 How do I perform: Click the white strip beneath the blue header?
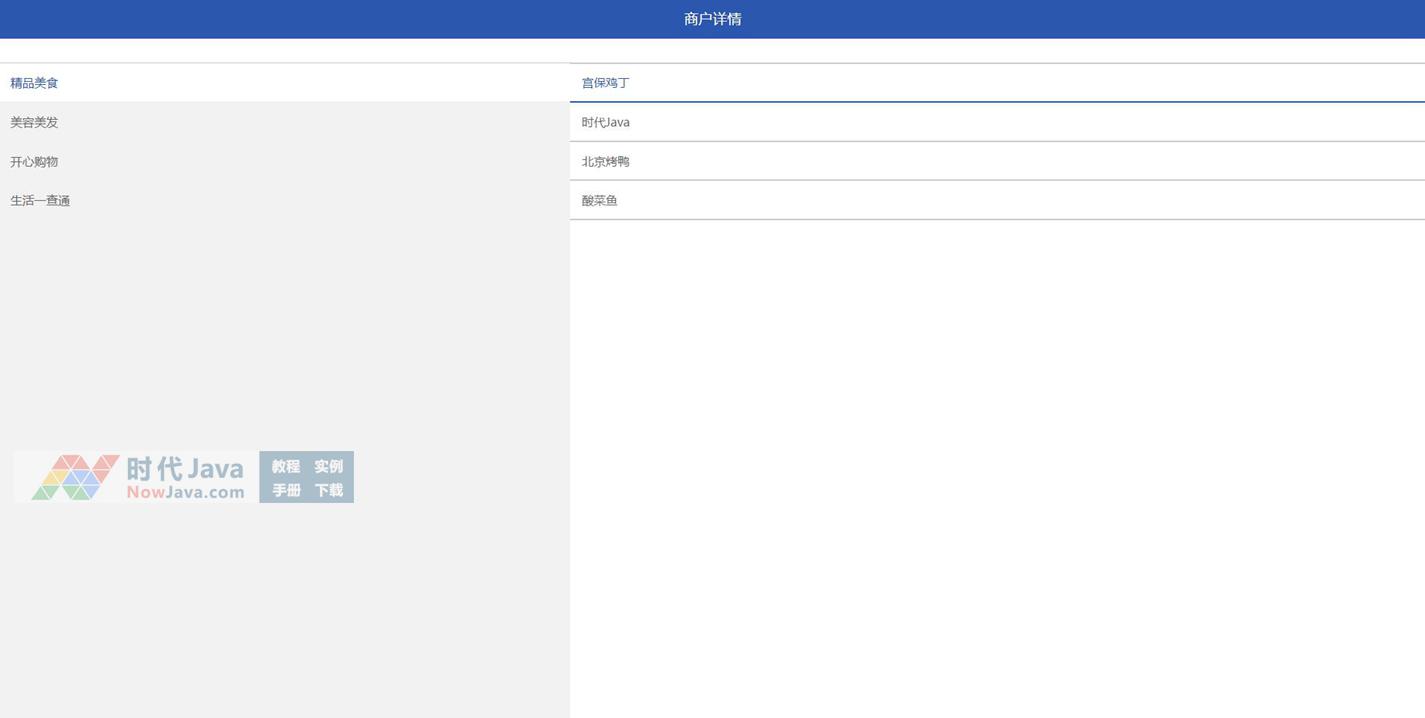point(712,50)
